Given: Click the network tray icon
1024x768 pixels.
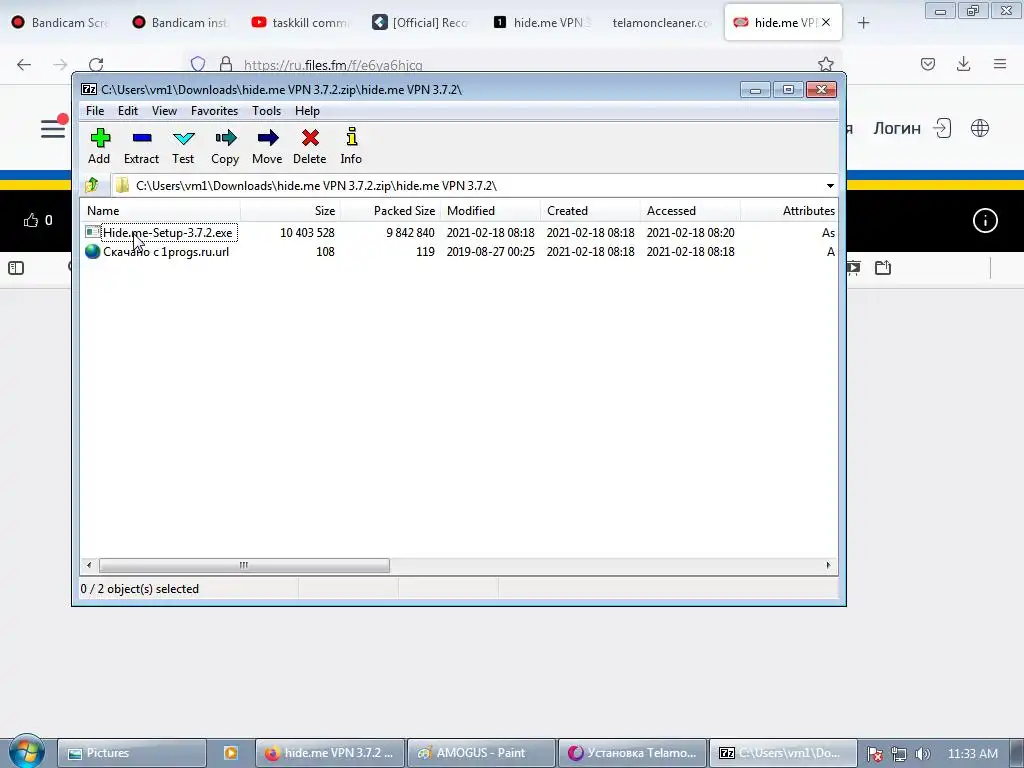Looking at the screenshot, I should point(899,754).
